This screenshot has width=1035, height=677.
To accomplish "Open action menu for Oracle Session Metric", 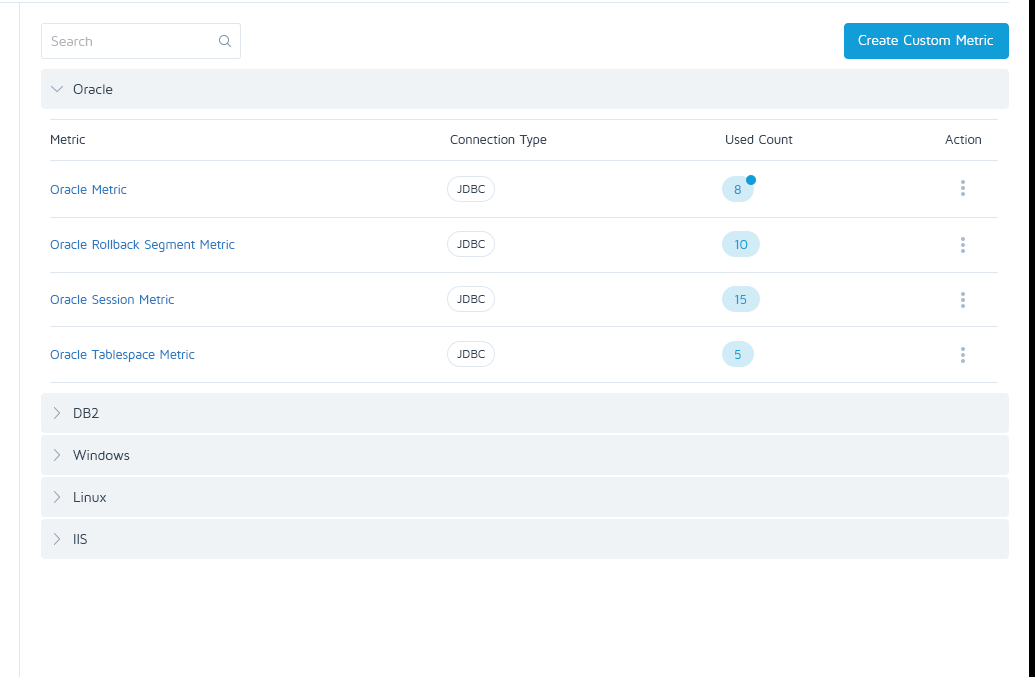I will 962,300.
